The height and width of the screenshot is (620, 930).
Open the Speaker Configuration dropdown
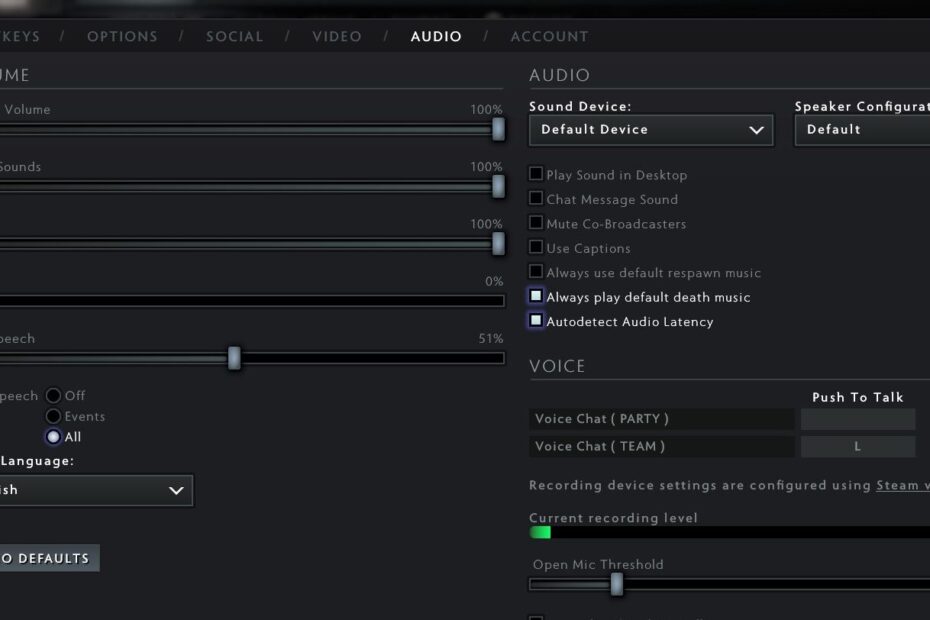click(x=862, y=130)
